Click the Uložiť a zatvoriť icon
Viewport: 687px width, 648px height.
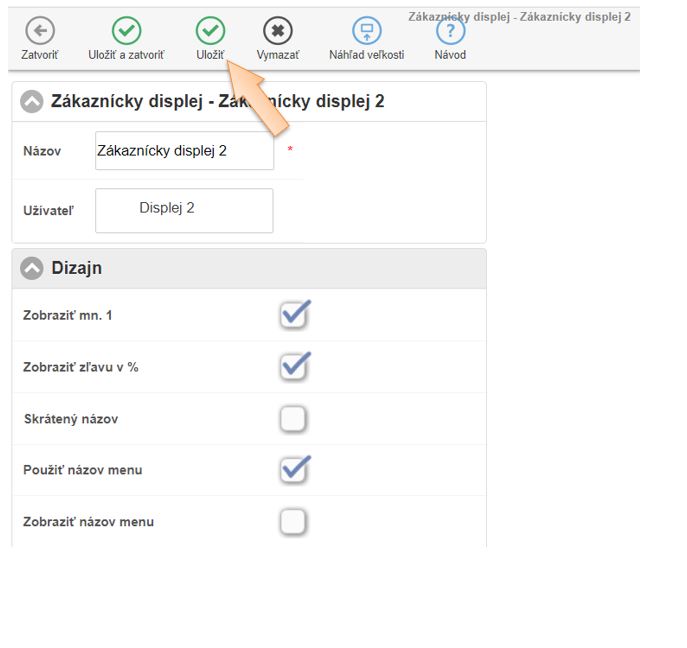(126, 30)
